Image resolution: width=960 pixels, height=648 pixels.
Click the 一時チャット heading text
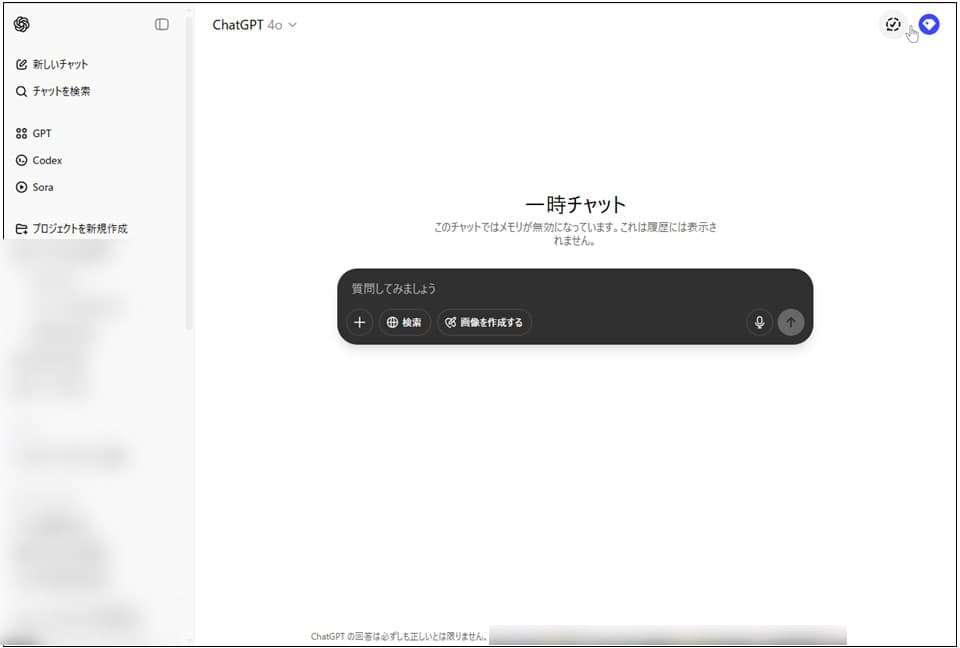click(x=575, y=204)
